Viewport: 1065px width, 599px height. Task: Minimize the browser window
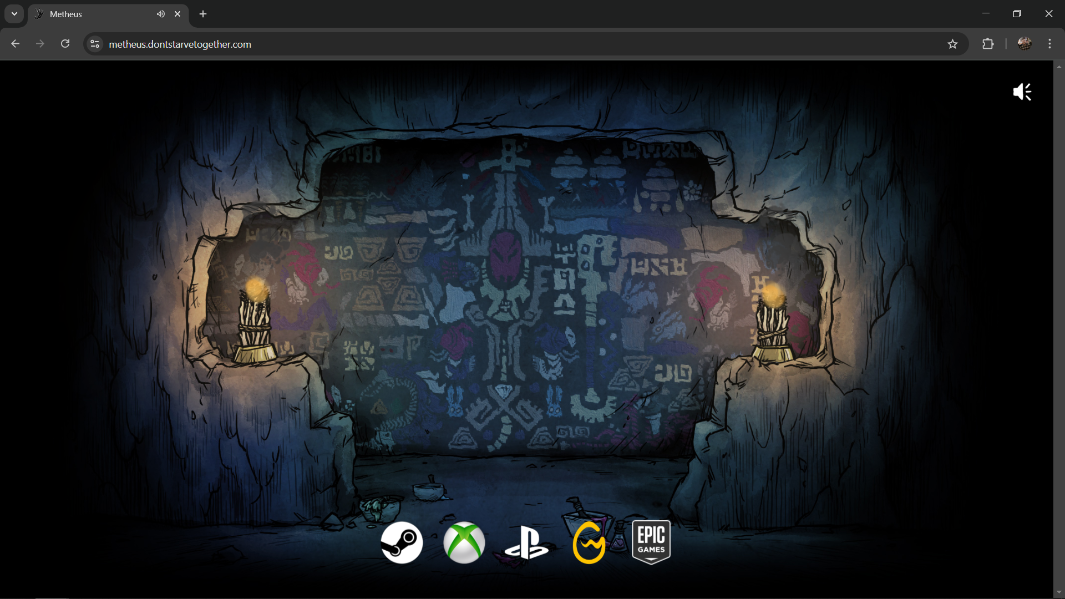(986, 14)
